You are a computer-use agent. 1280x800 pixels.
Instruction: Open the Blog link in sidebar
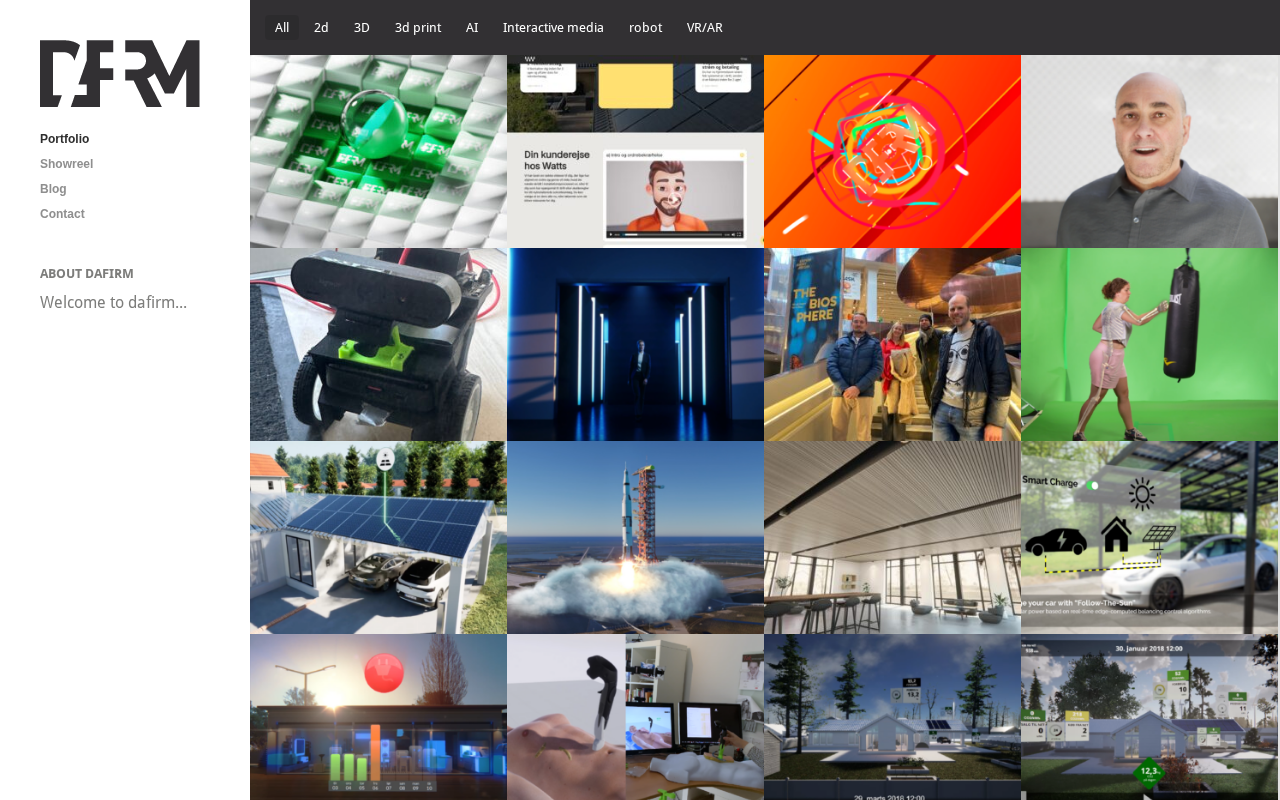point(53,189)
